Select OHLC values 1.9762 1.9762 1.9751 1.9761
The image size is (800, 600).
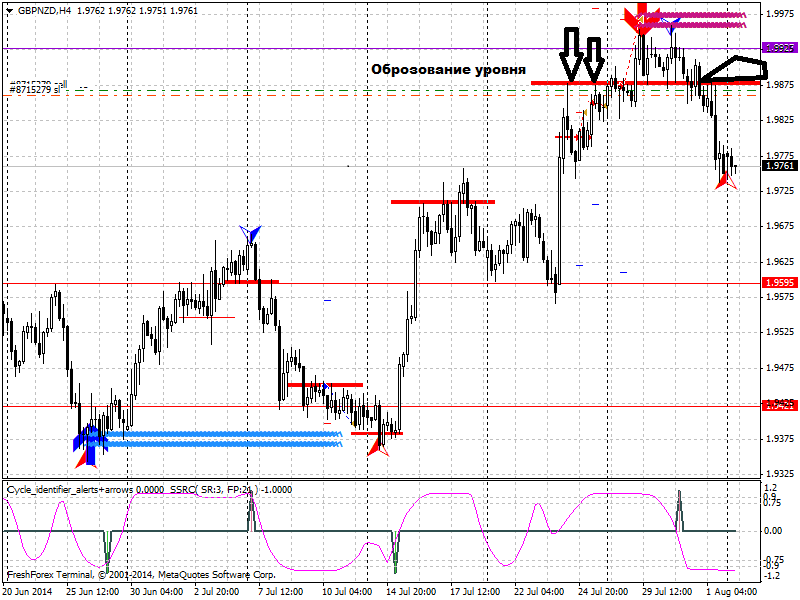(x=137, y=10)
